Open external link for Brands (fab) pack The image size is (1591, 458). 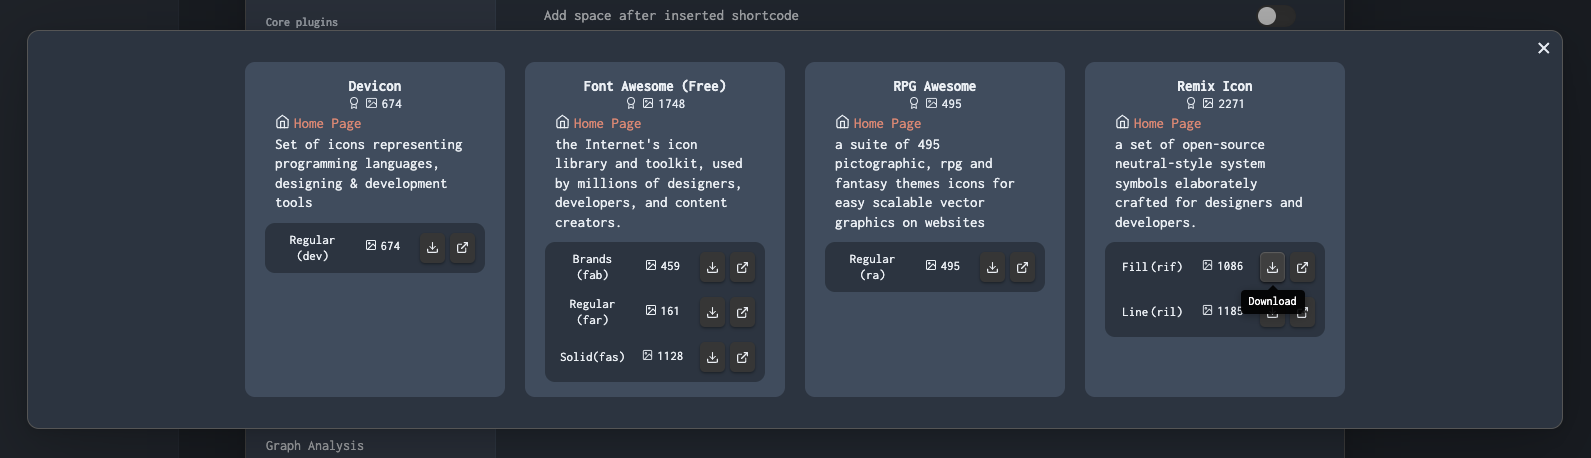point(742,267)
